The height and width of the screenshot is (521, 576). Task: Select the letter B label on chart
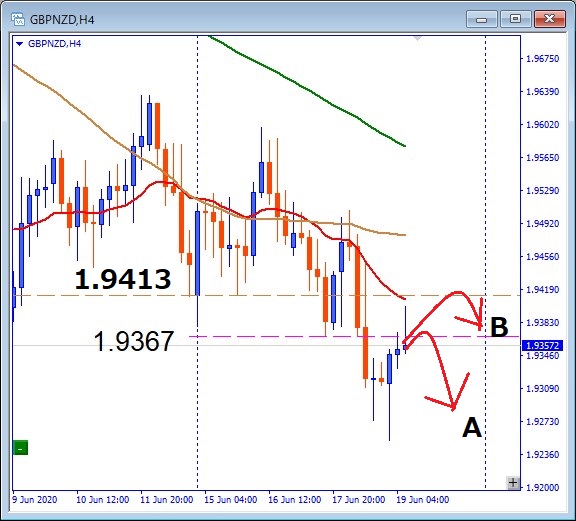click(500, 327)
